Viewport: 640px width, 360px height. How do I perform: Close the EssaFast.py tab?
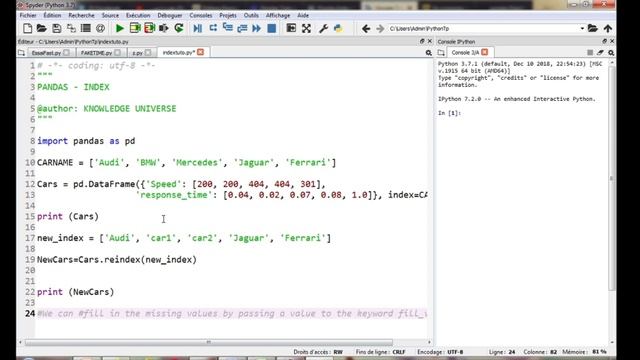67,53
